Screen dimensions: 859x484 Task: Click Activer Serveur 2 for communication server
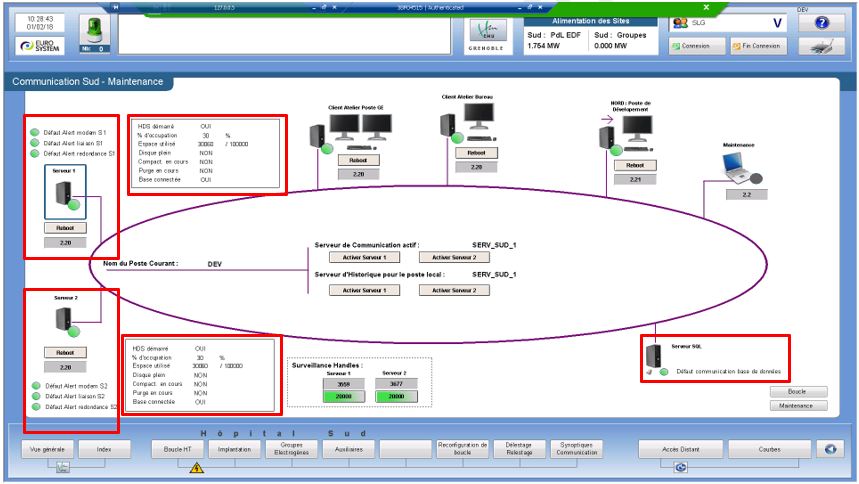click(x=453, y=257)
